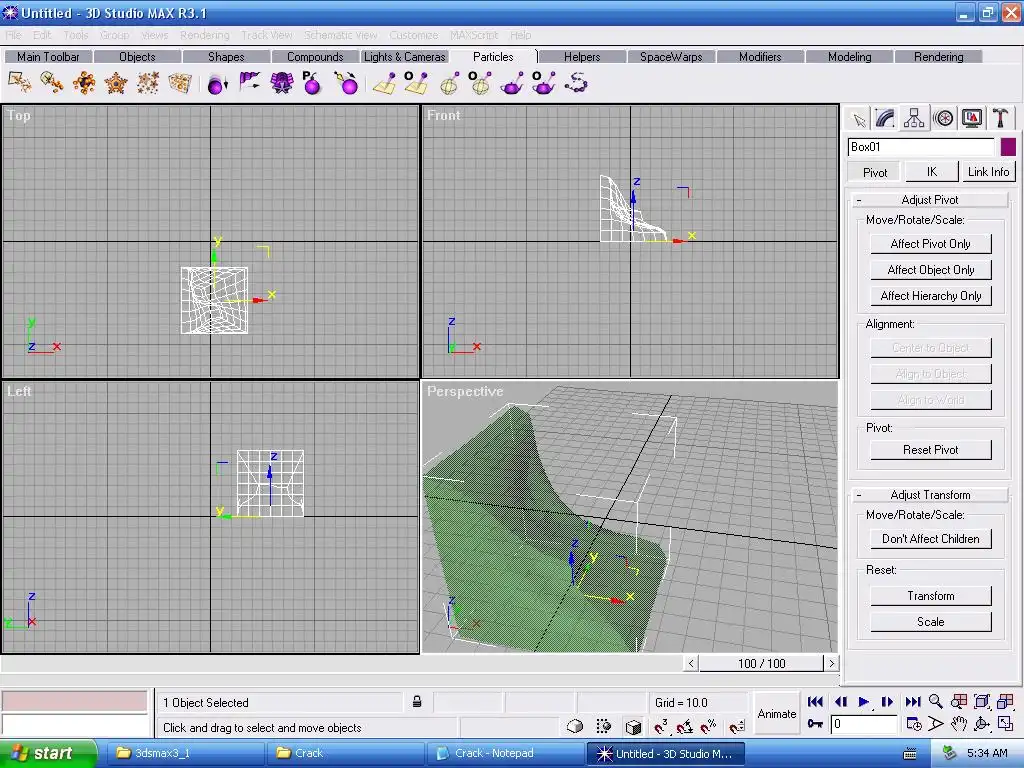Toggle the Animate mode button
Viewport: 1024px width, 768px height.
(776, 714)
